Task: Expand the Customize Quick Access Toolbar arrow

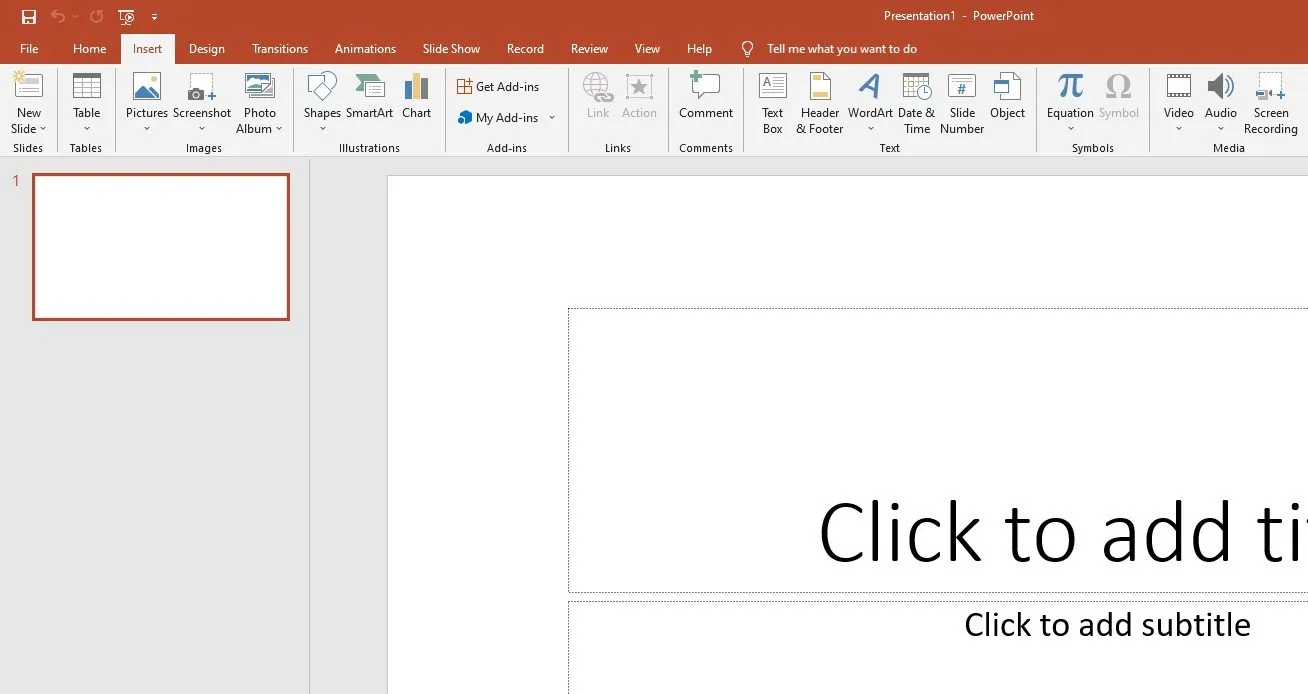Action: (154, 17)
